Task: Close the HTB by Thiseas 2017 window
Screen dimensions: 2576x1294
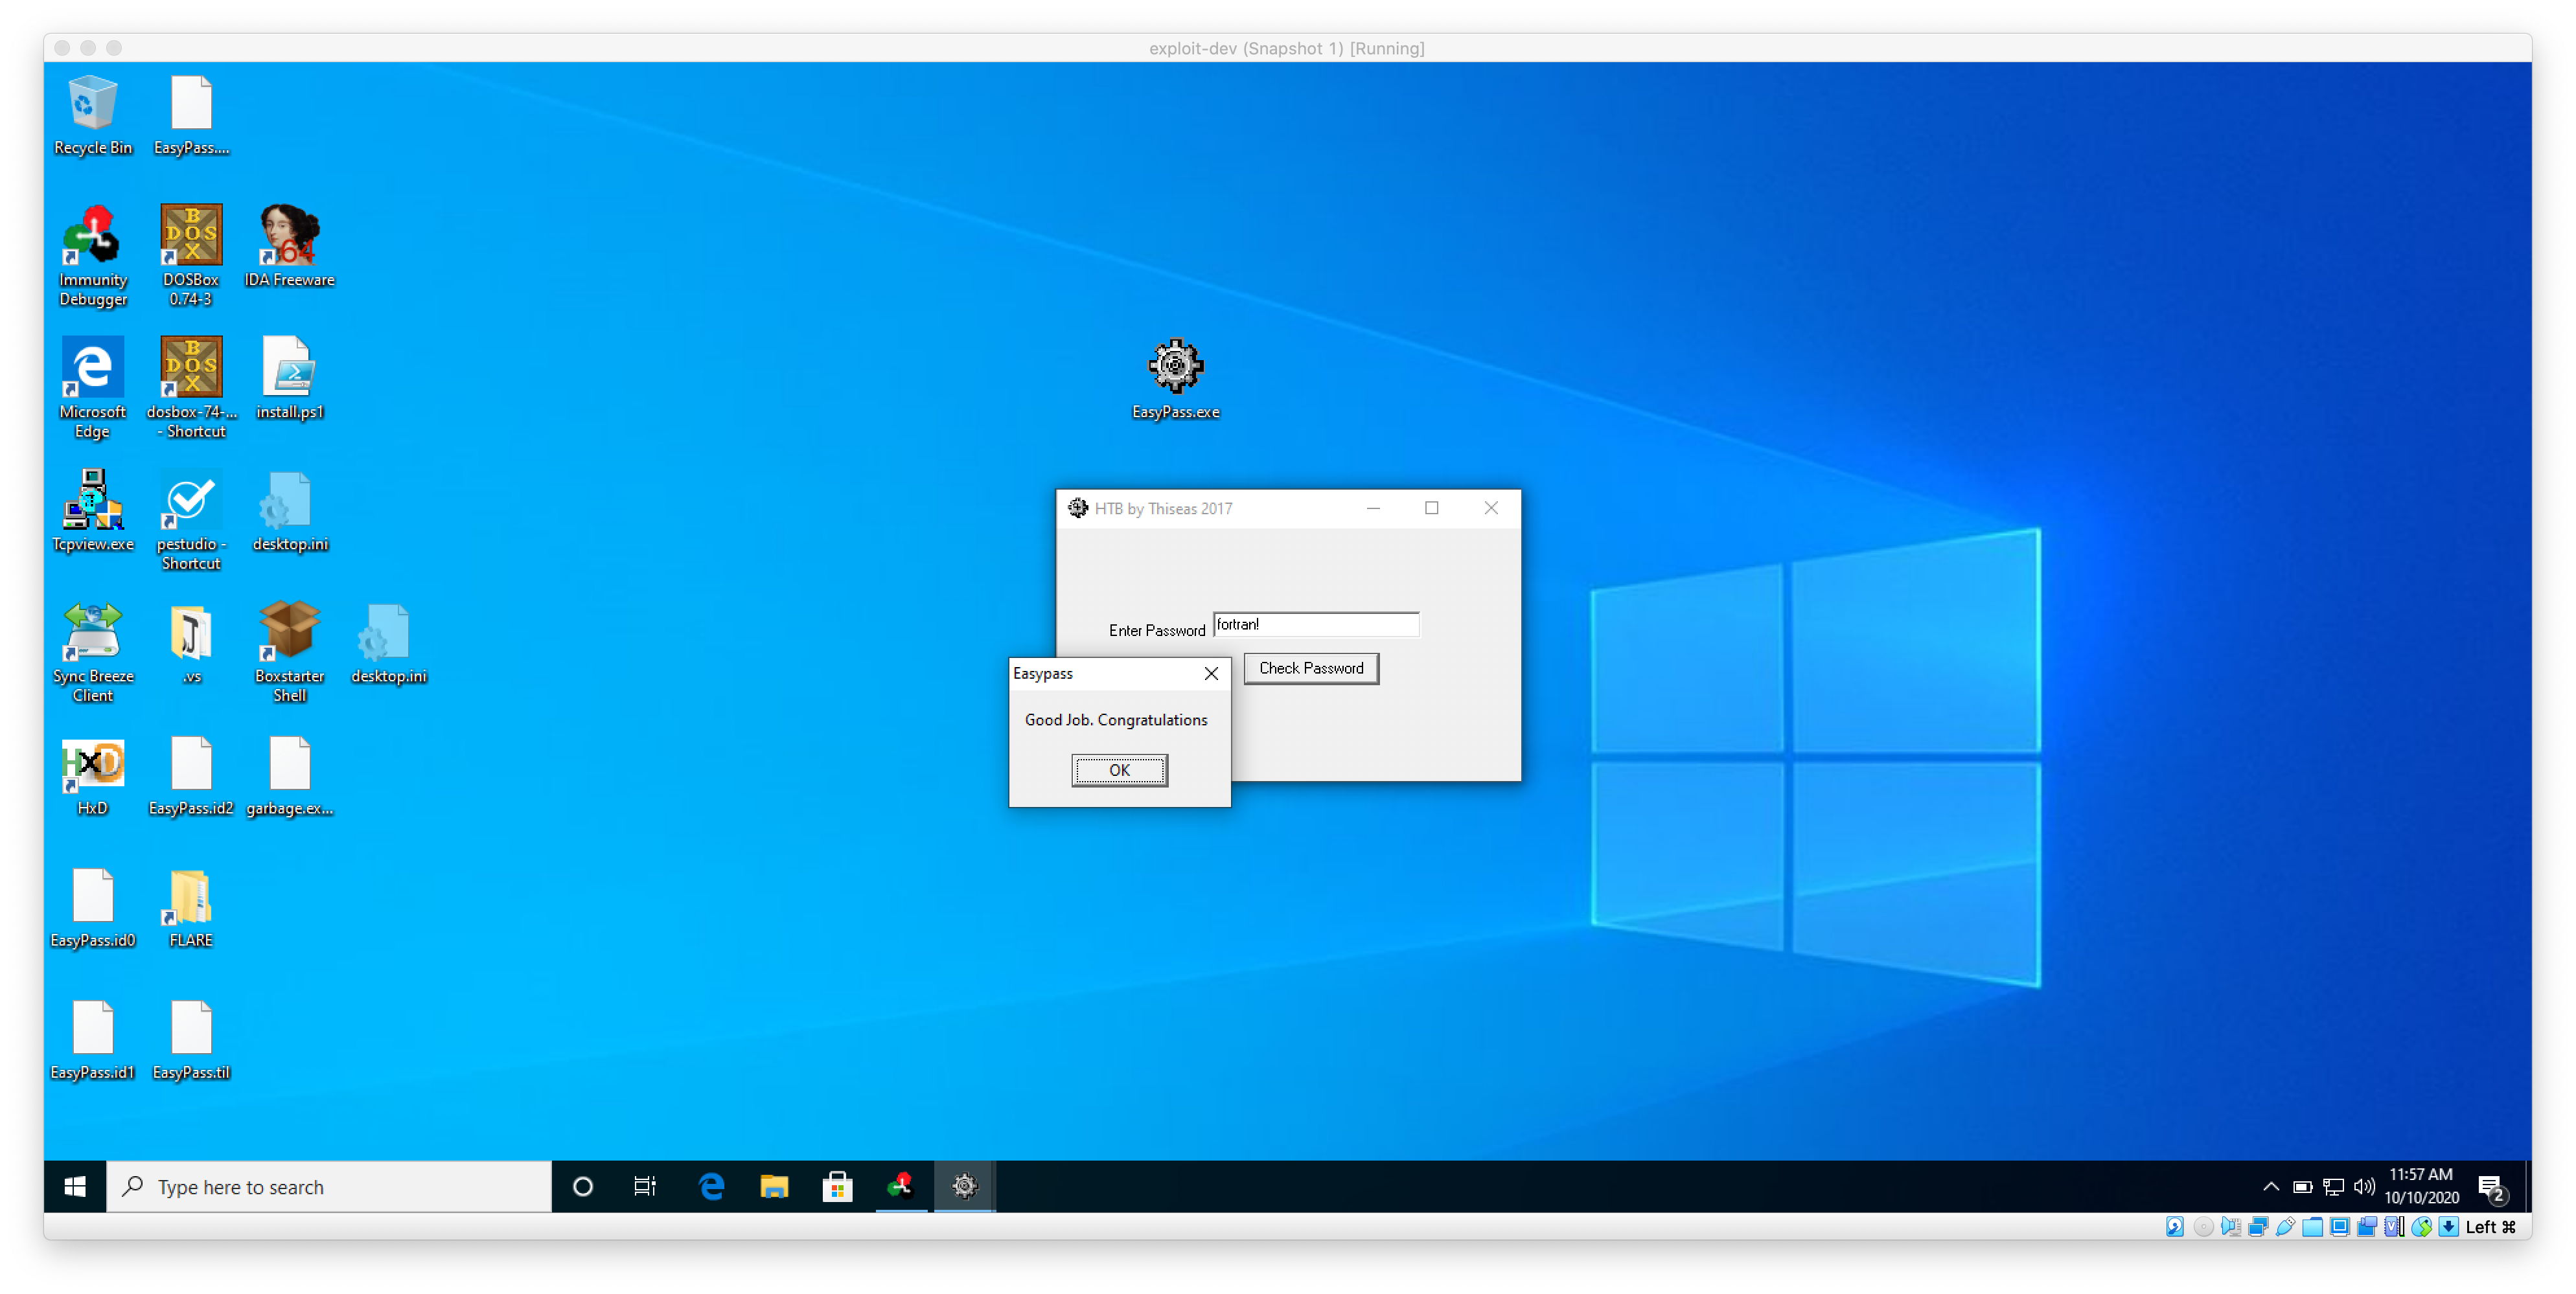Action: (1491, 508)
